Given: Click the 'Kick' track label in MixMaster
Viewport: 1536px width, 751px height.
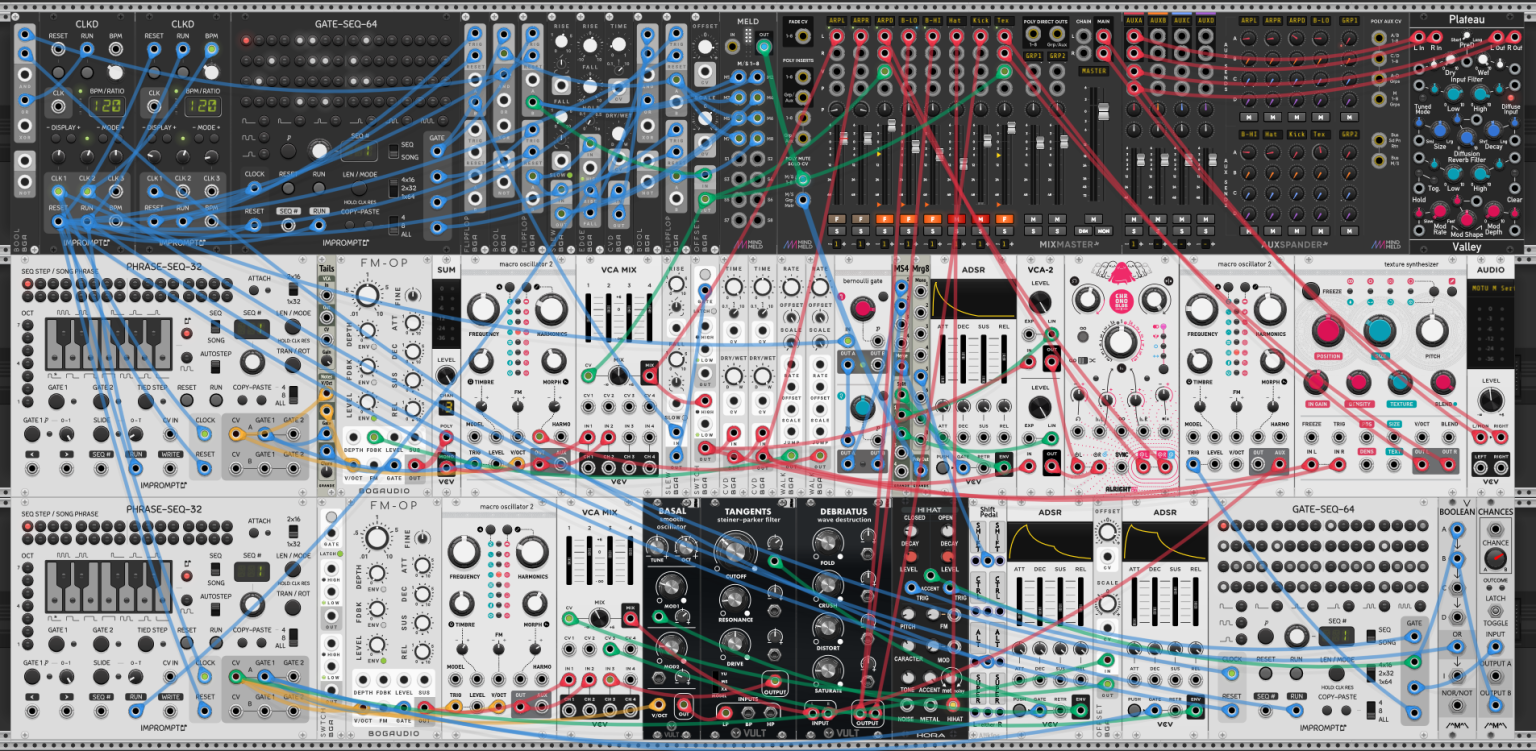Looking at the screenshot, I should (x=980, y=20).
